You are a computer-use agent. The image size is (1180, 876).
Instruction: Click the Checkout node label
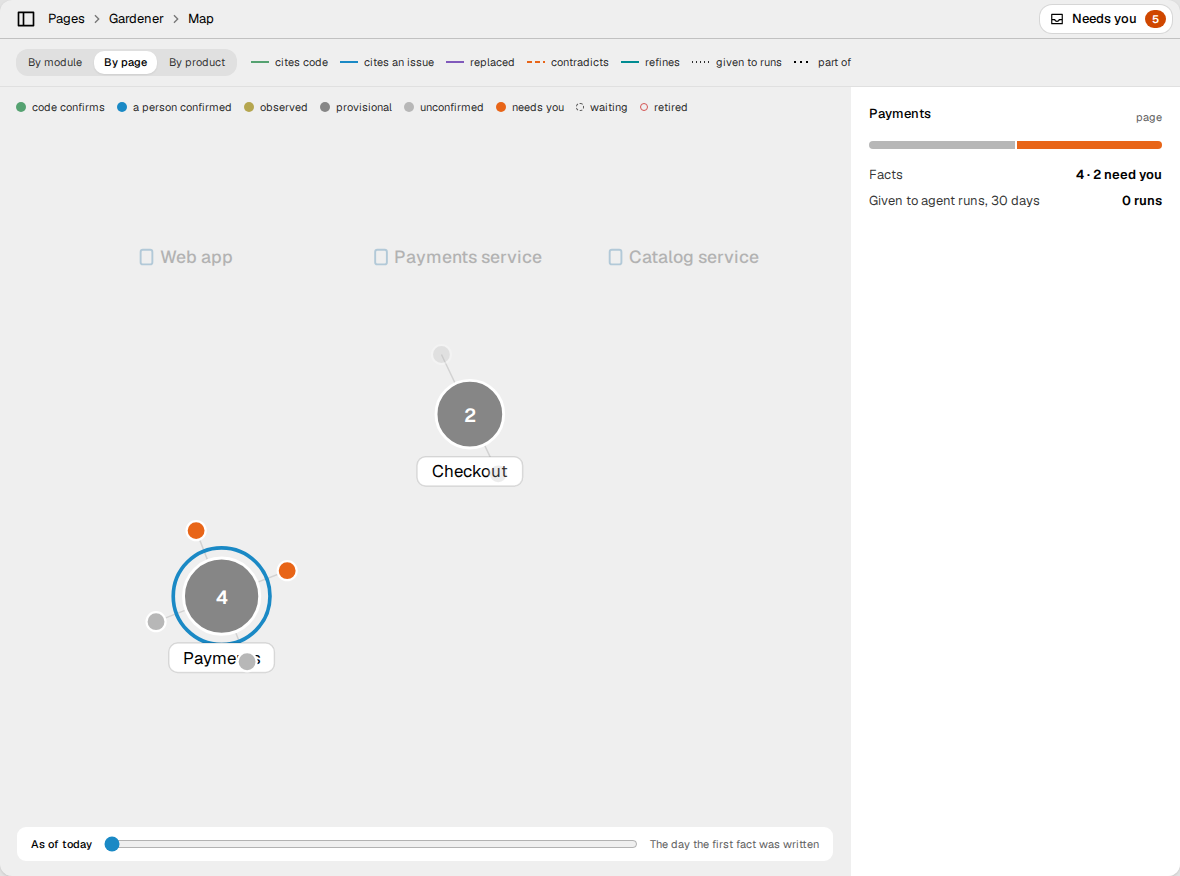point(470,471)
